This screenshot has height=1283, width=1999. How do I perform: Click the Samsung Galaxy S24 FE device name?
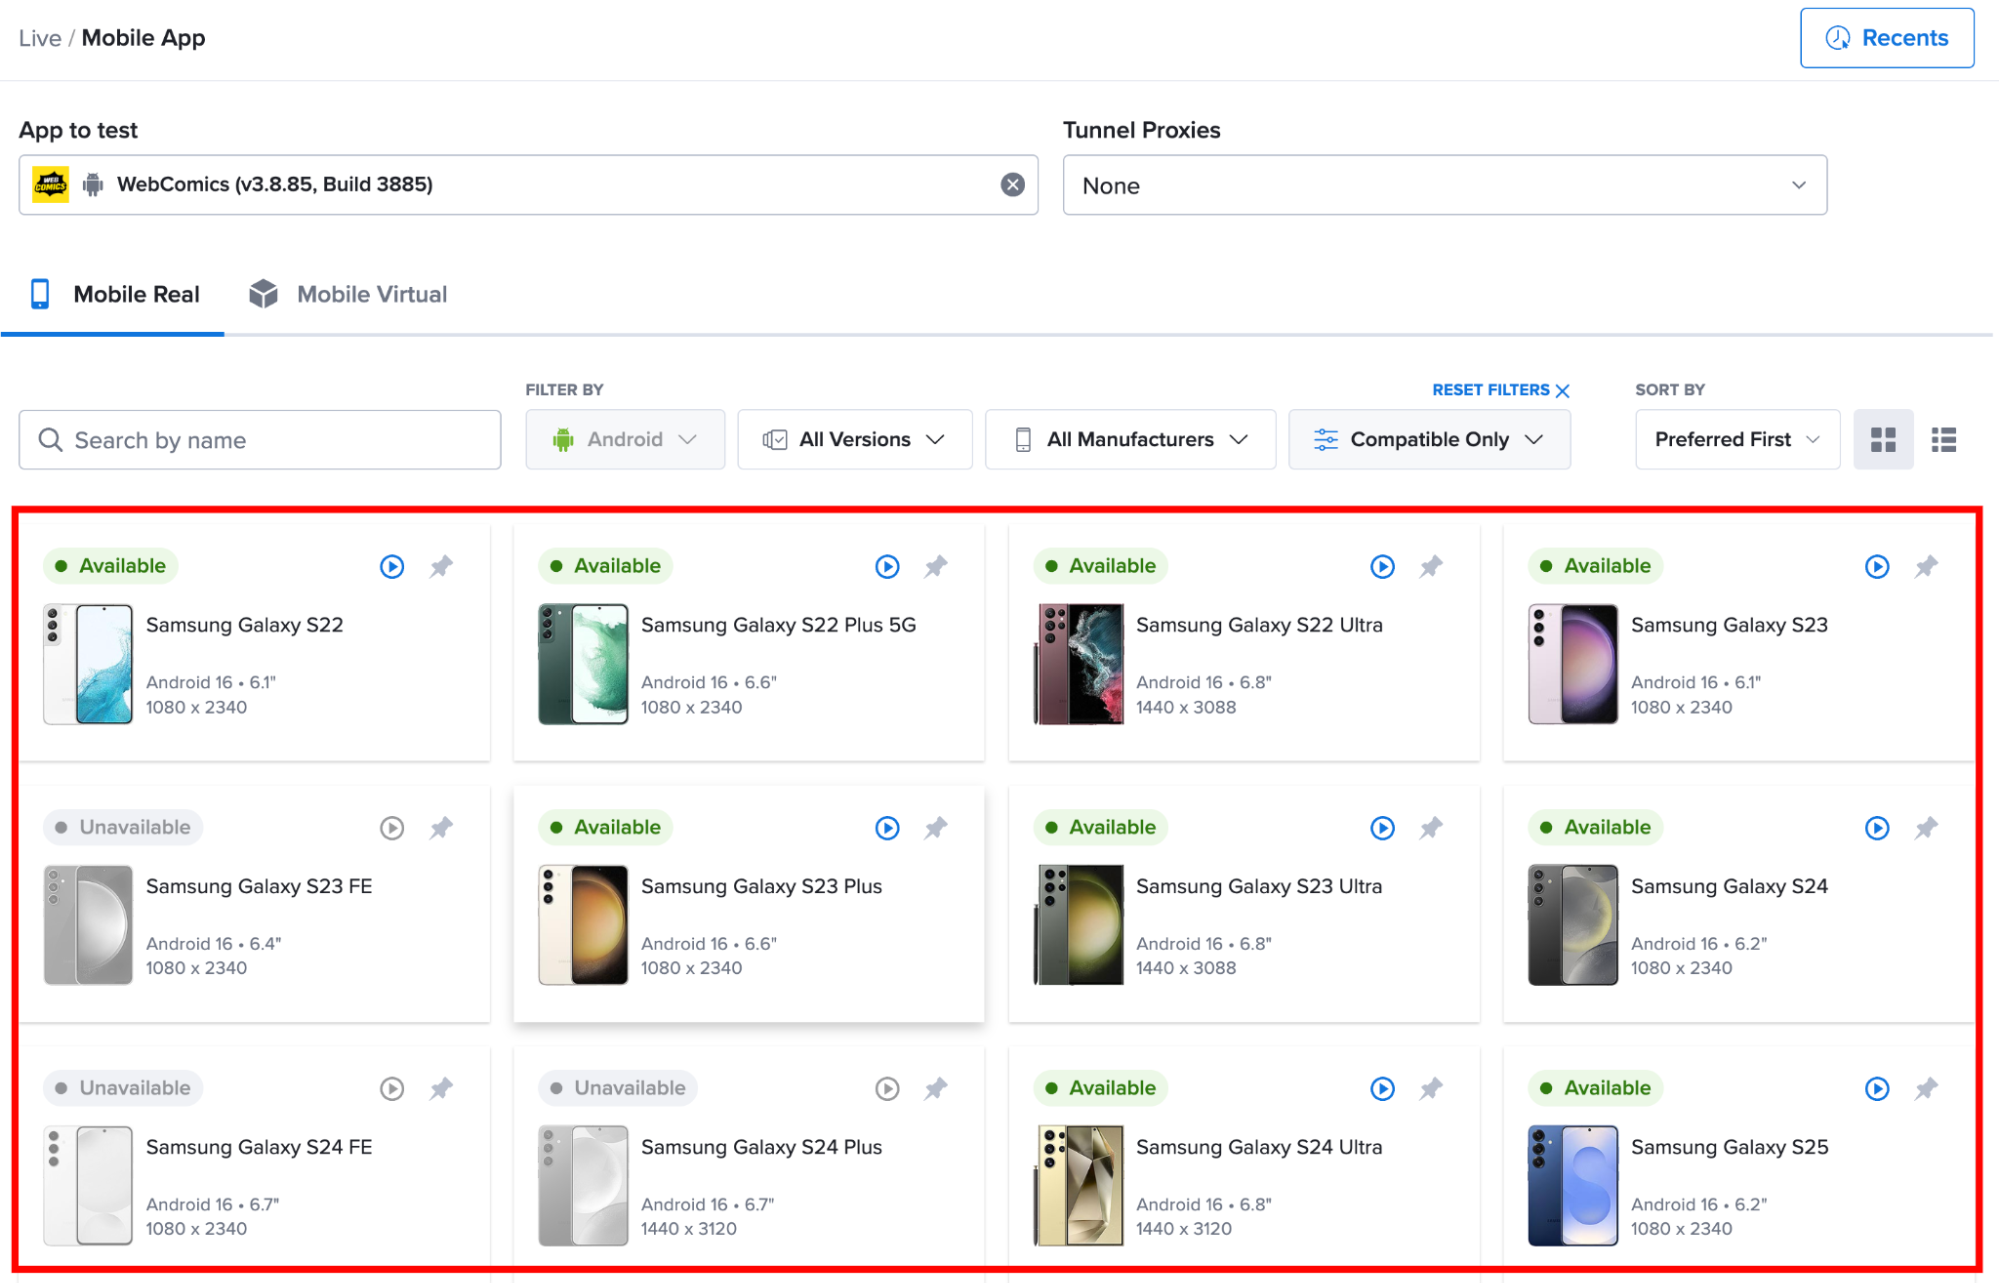tap(259, 1148)
